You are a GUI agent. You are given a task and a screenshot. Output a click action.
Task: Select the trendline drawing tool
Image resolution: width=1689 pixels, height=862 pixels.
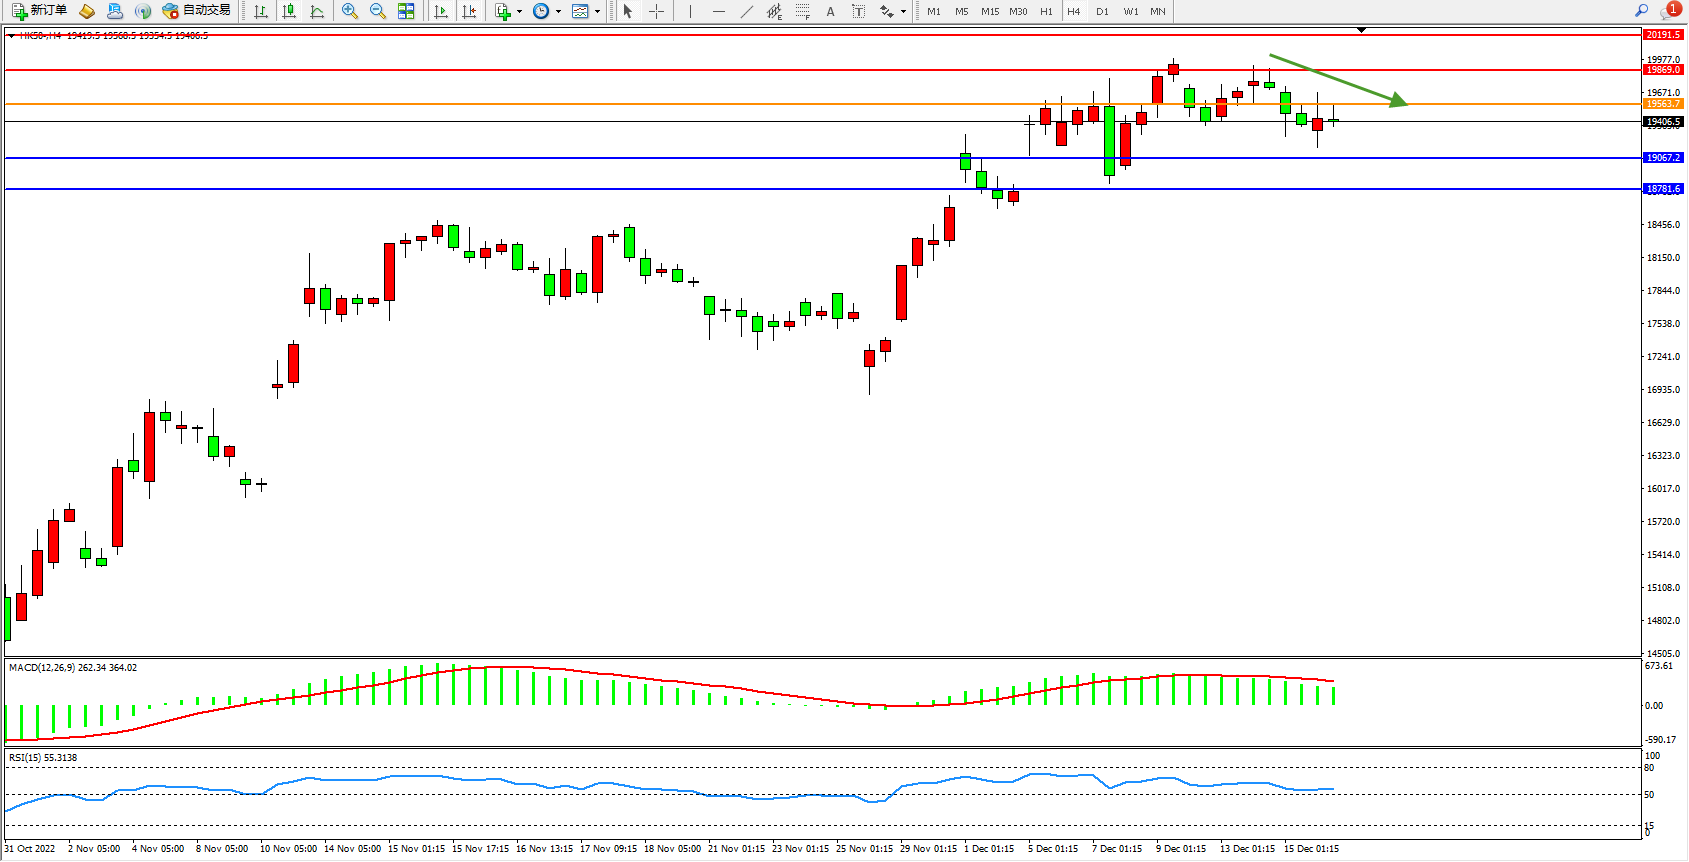click(x=747, y=11)
